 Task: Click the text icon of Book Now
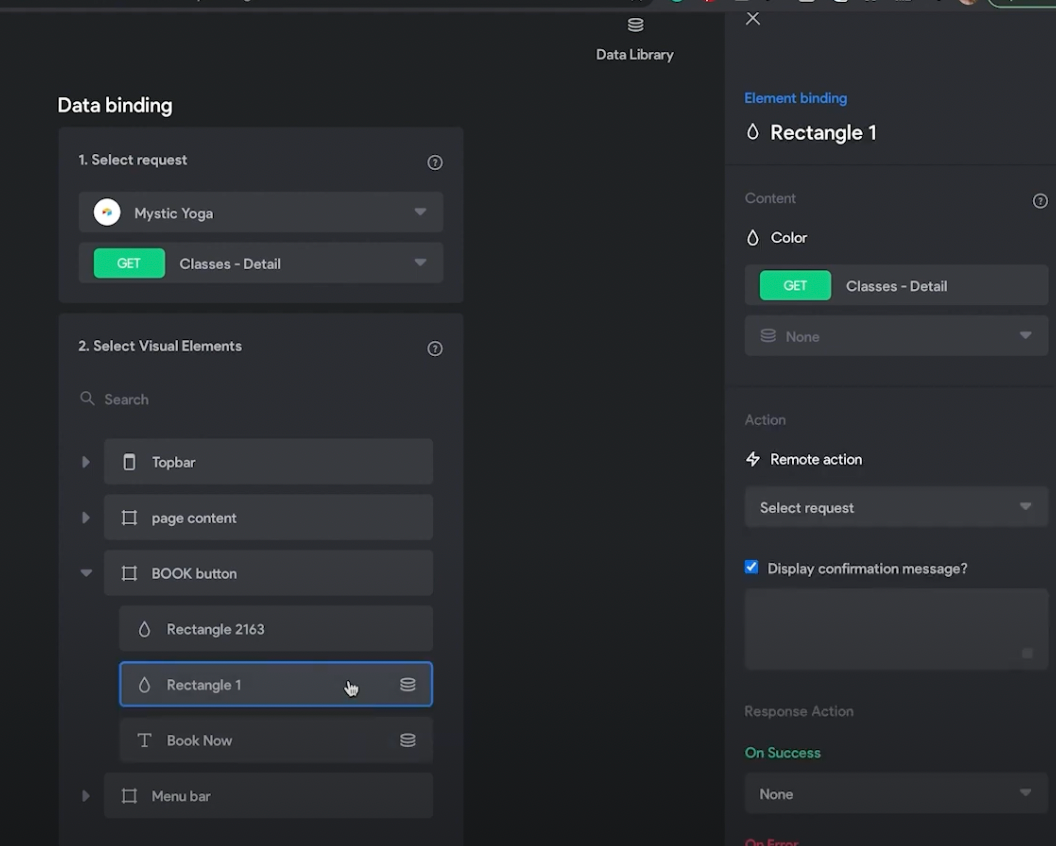[144, 740]
